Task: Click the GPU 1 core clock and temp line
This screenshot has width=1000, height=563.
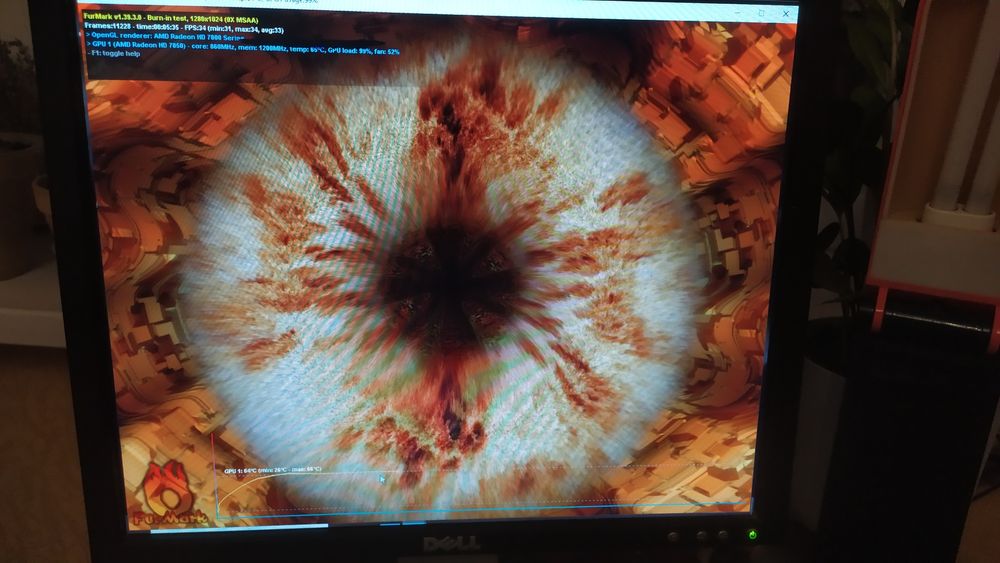Action: point(242,47)
